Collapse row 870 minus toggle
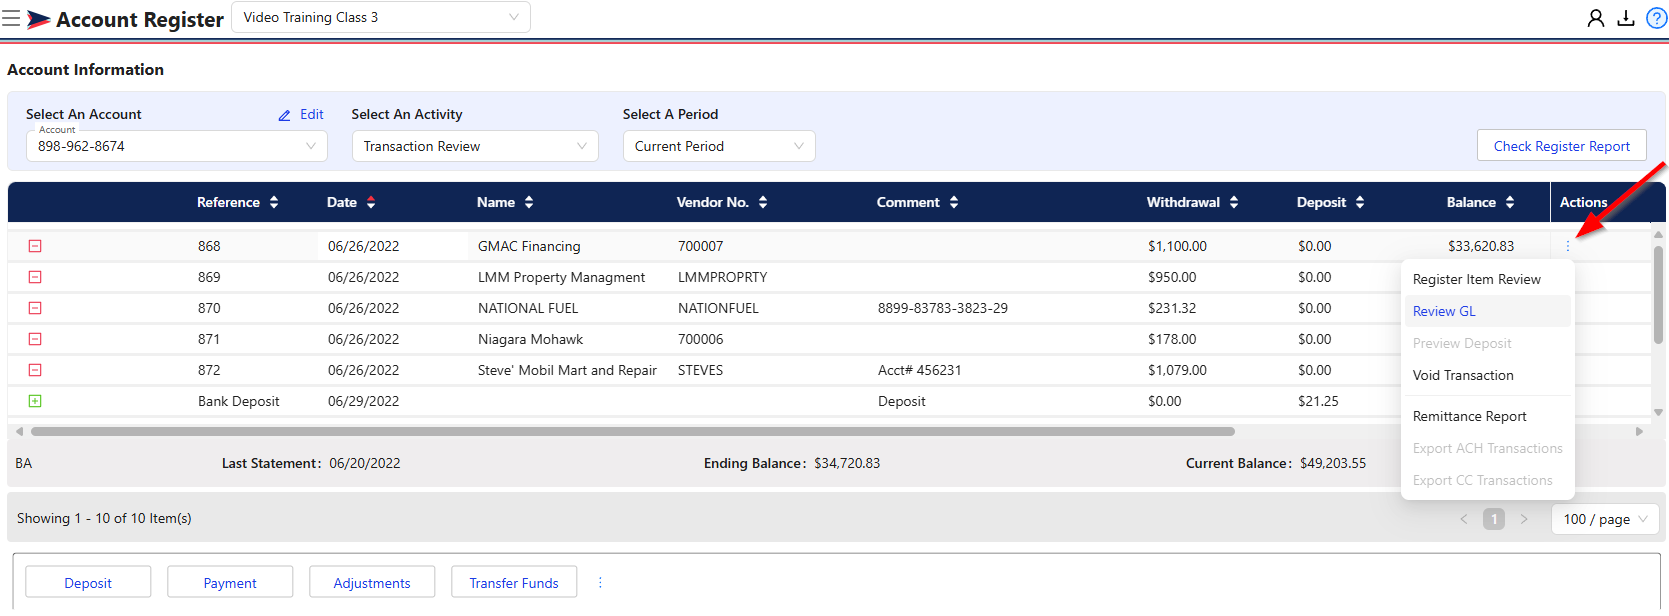Image resolution: width=1669 pixels, height=616 pixels. click(x=35, y=308)
